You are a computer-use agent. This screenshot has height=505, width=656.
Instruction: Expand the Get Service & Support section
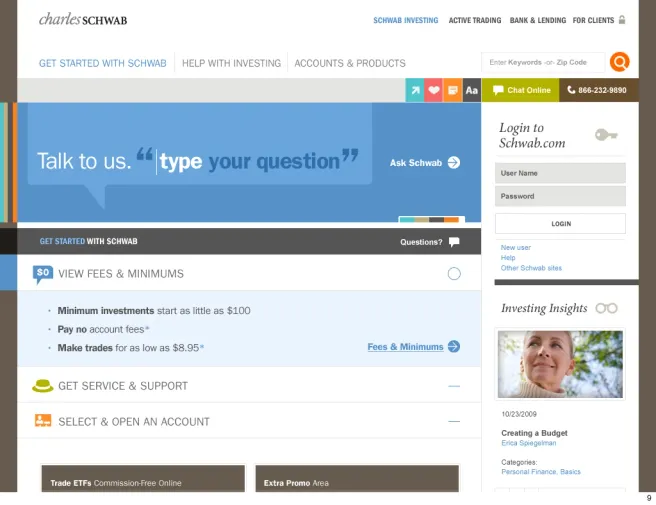[x=454, y=386]
